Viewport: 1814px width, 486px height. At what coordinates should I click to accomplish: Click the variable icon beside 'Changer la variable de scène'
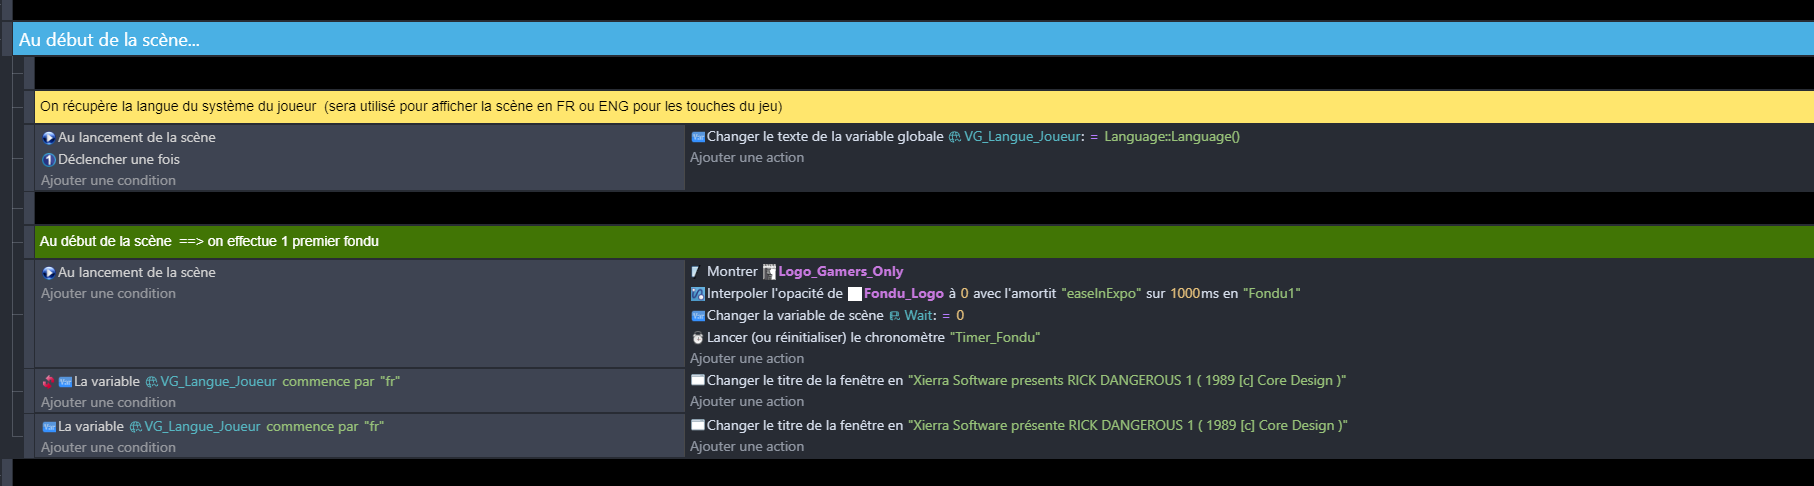697,316
